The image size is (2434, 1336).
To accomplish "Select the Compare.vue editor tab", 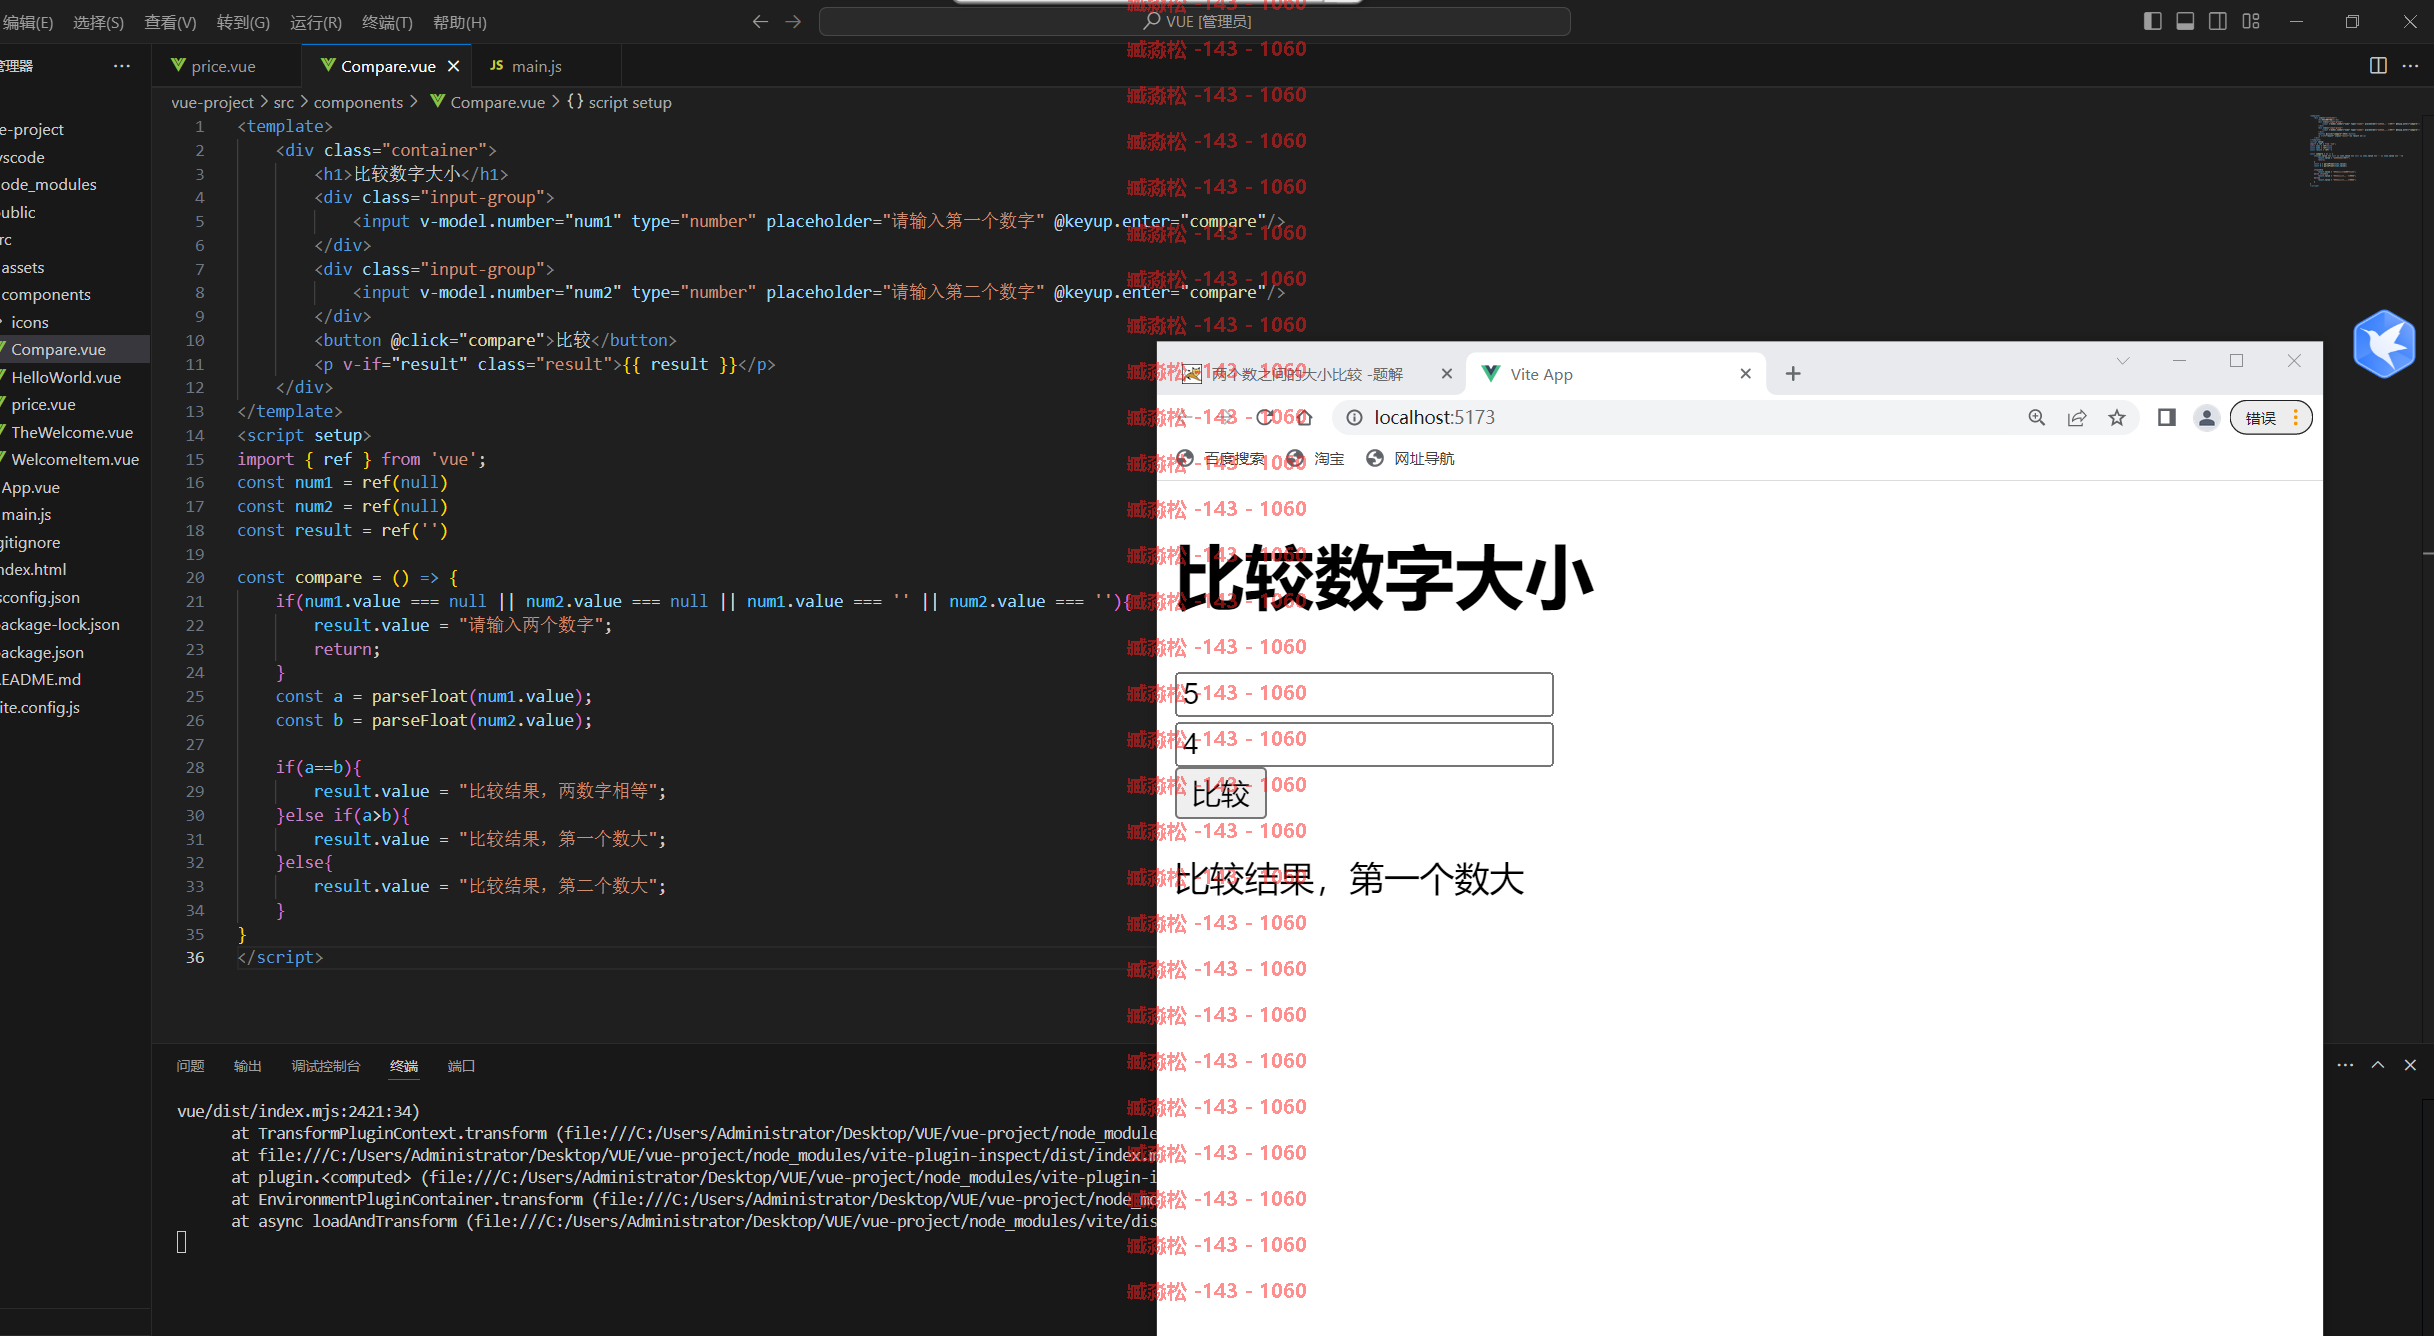I will pos(387,66).
